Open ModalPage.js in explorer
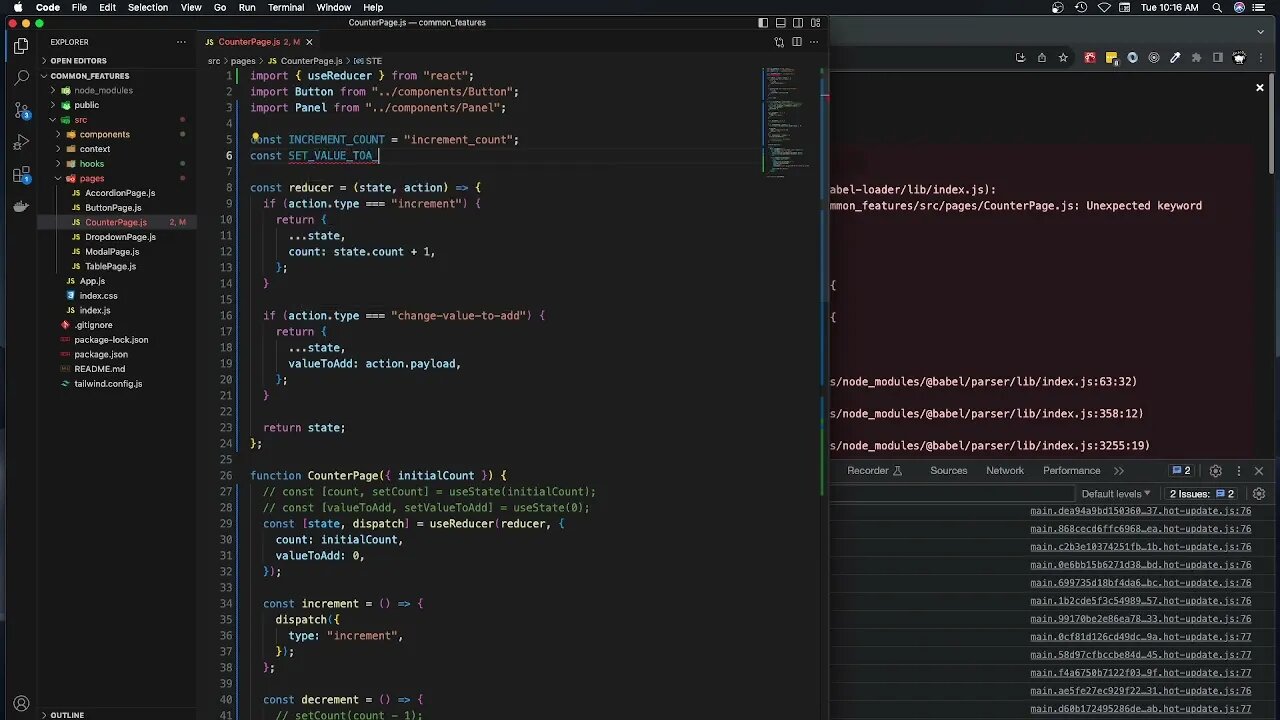The width and height of the screenshot is (1280, 720). tap(112, 252)
